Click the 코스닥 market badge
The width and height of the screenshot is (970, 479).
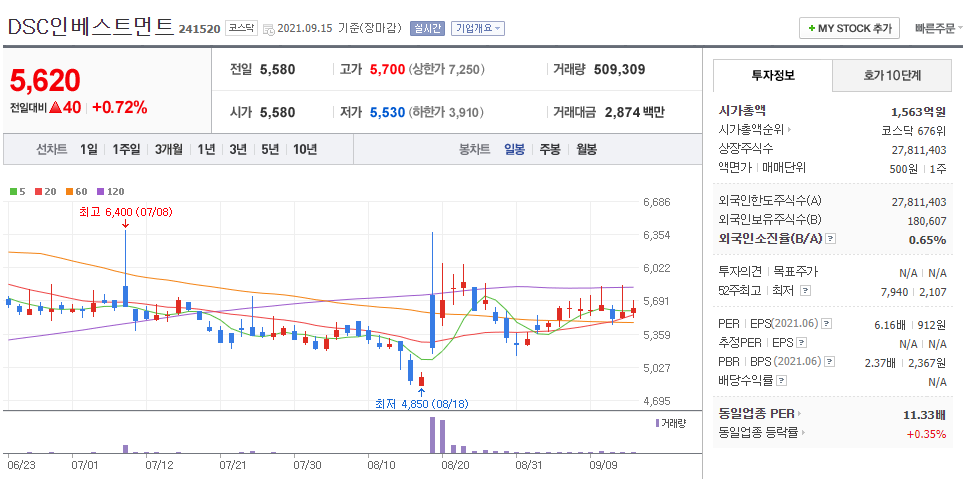pyautogui.click(x=241, y=28)
